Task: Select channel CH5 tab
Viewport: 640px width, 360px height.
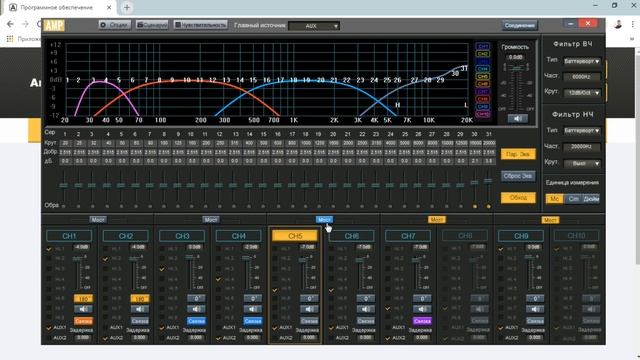Action: (295, 236)
